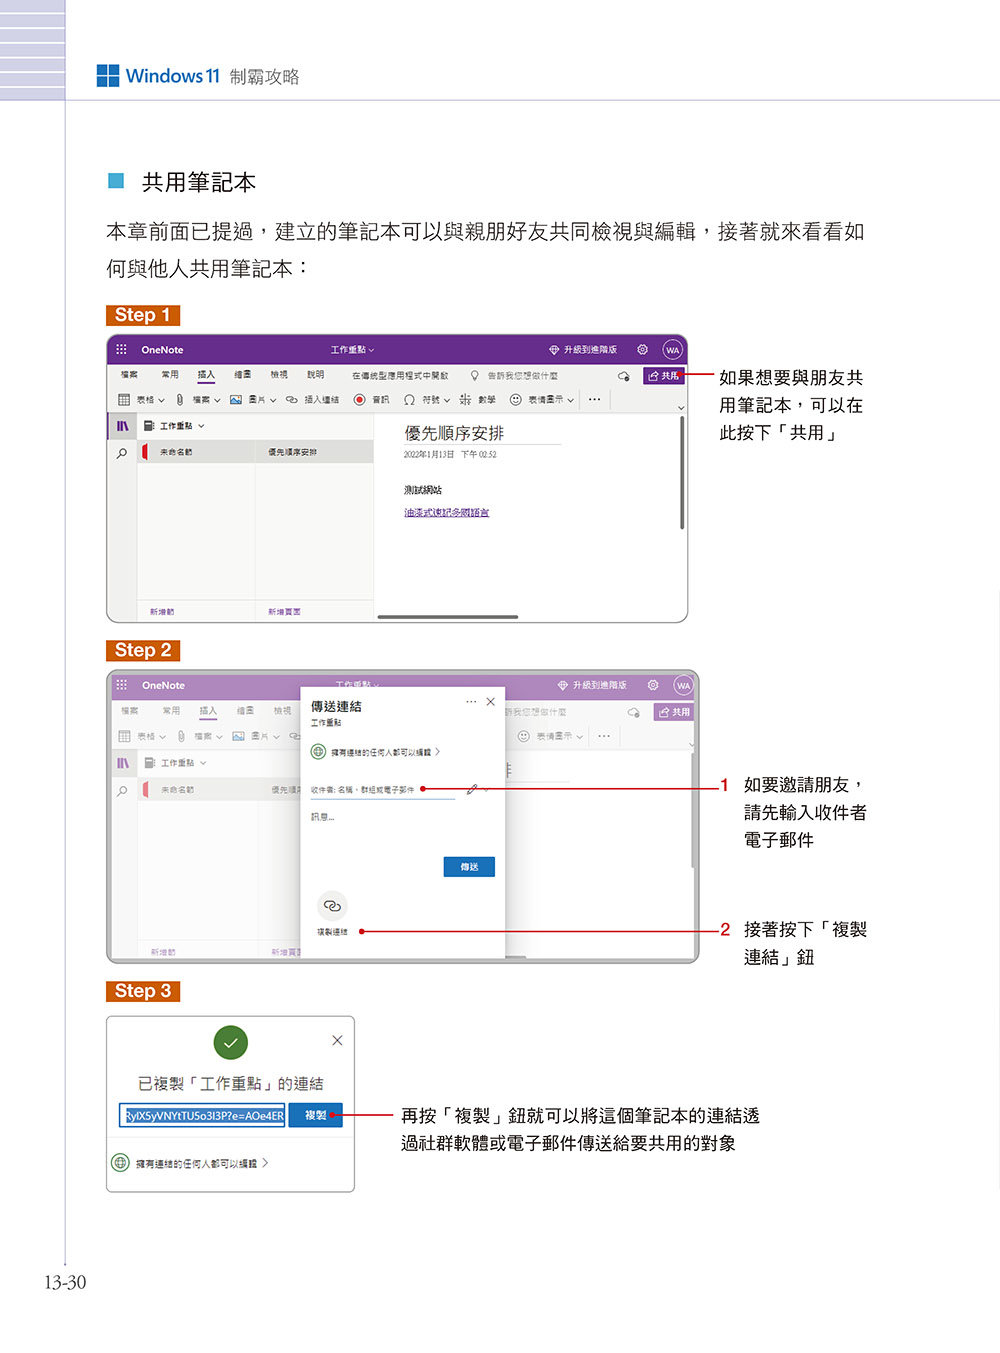
Task: Open the 檔案 tab in Step 1 window
Action: click(130, 375)
